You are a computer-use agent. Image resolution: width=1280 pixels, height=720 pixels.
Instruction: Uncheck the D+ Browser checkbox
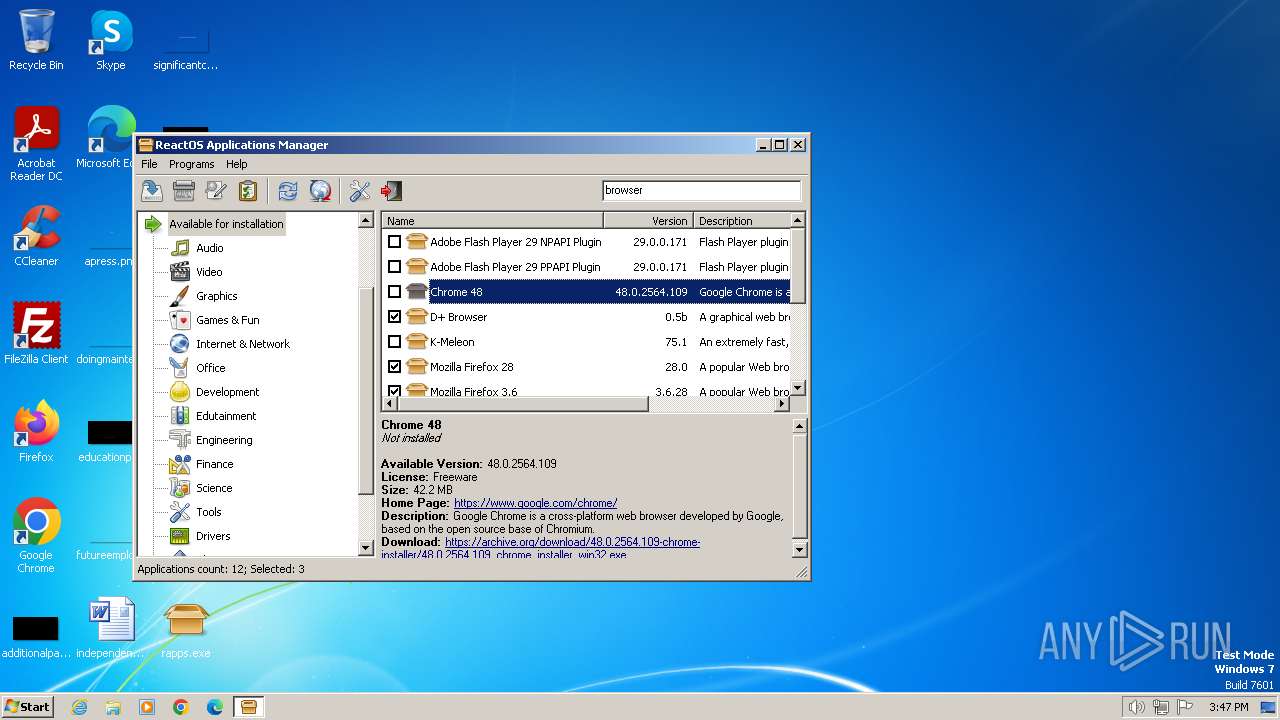click(x=394, y=317)
